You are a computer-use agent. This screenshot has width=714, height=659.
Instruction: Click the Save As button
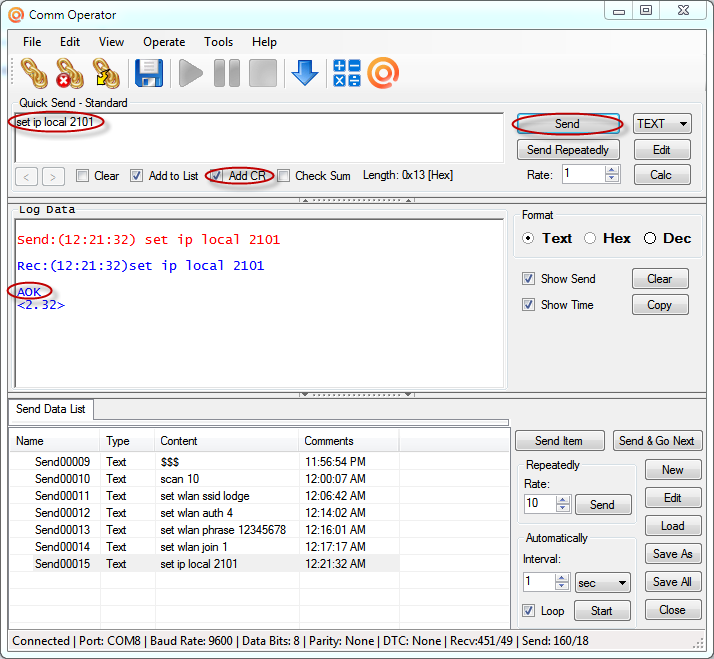(x=673, y=554)
